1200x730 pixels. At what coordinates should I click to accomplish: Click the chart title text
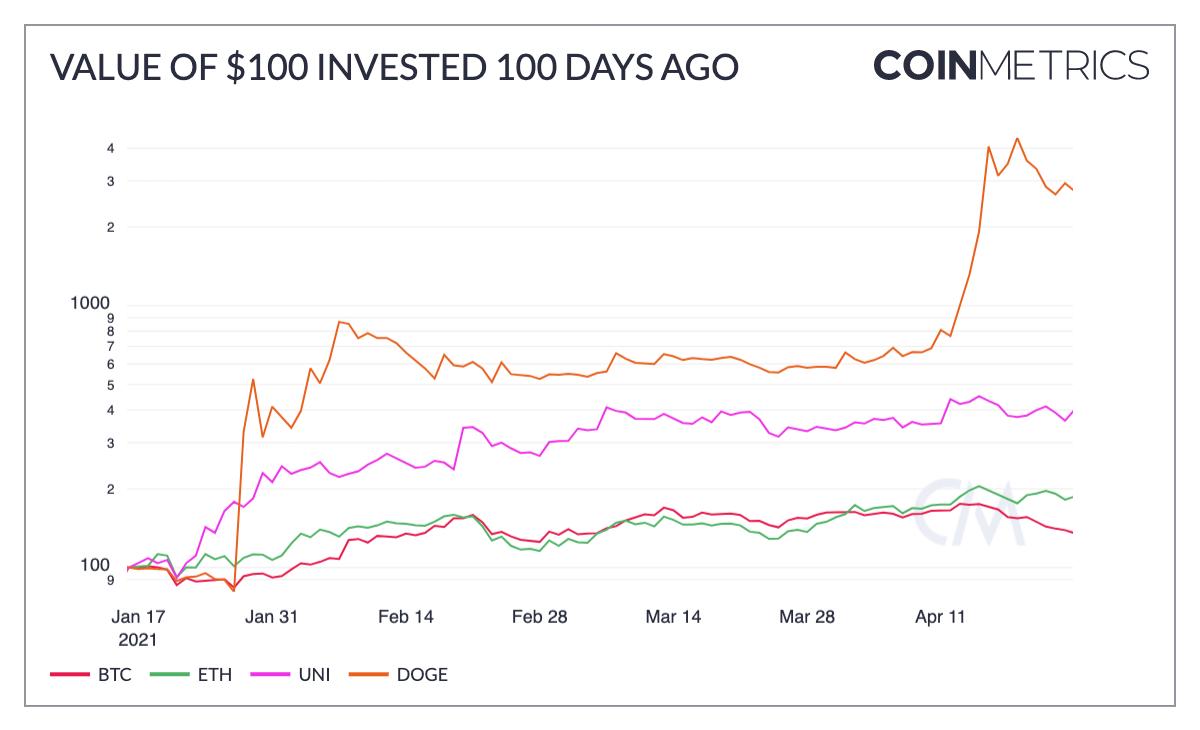point(394,67)
